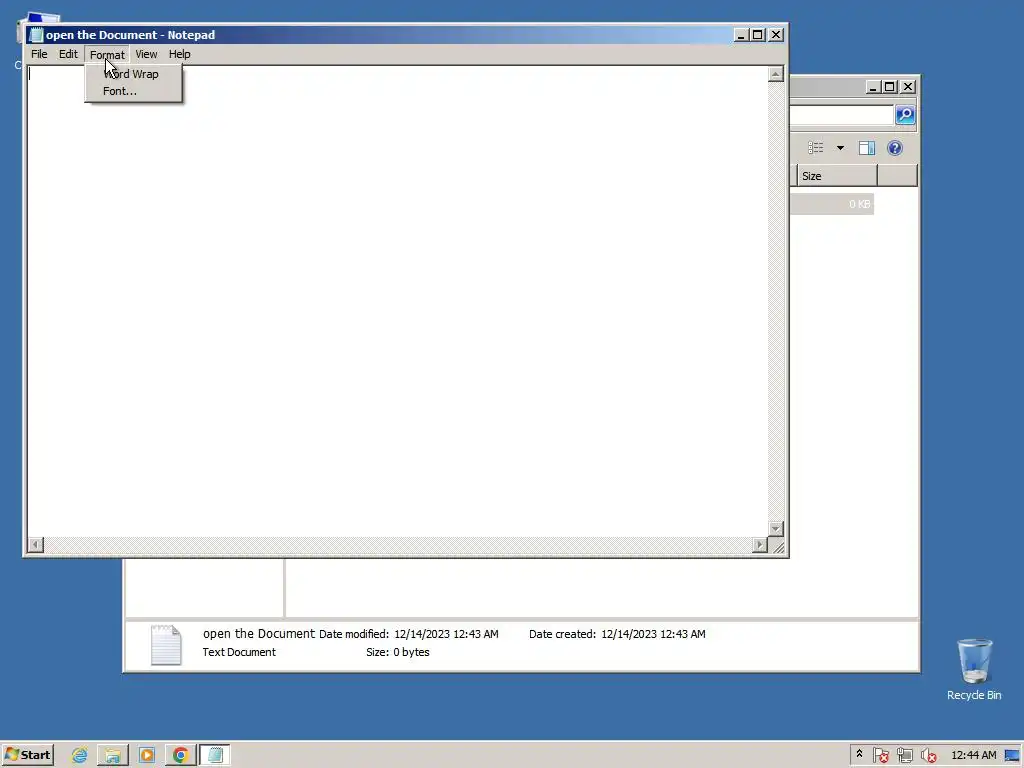Click inside the Explorer search box
Image resolution: width=1024 pixels, height=768 pixels.
point(841,115)
